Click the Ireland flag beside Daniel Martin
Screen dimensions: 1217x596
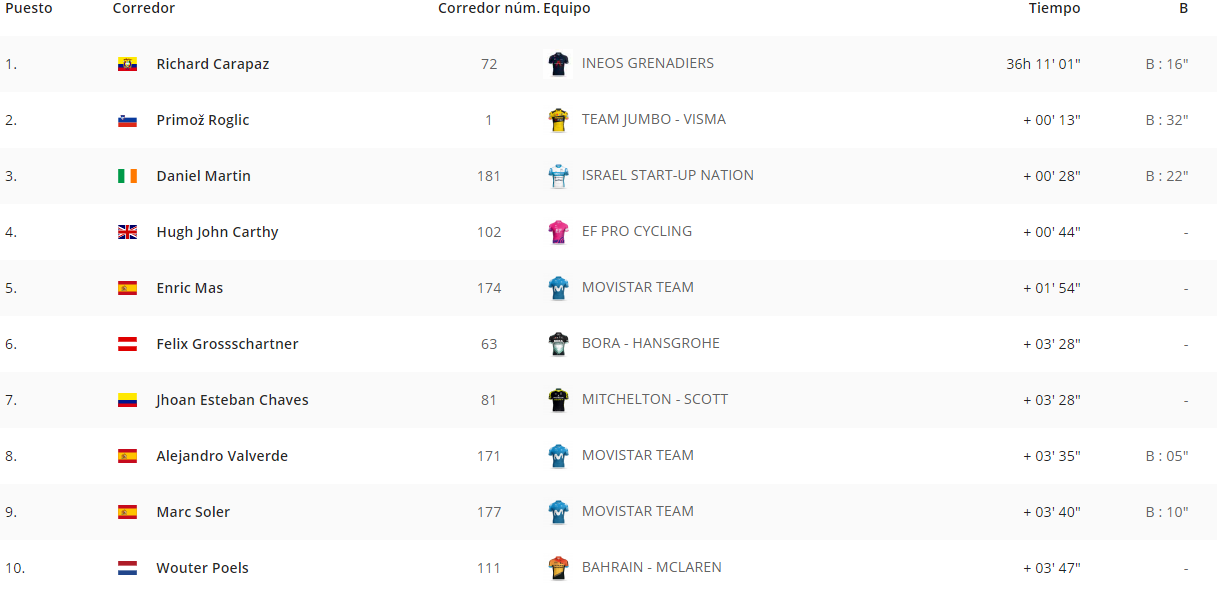[x=127, y=176]
